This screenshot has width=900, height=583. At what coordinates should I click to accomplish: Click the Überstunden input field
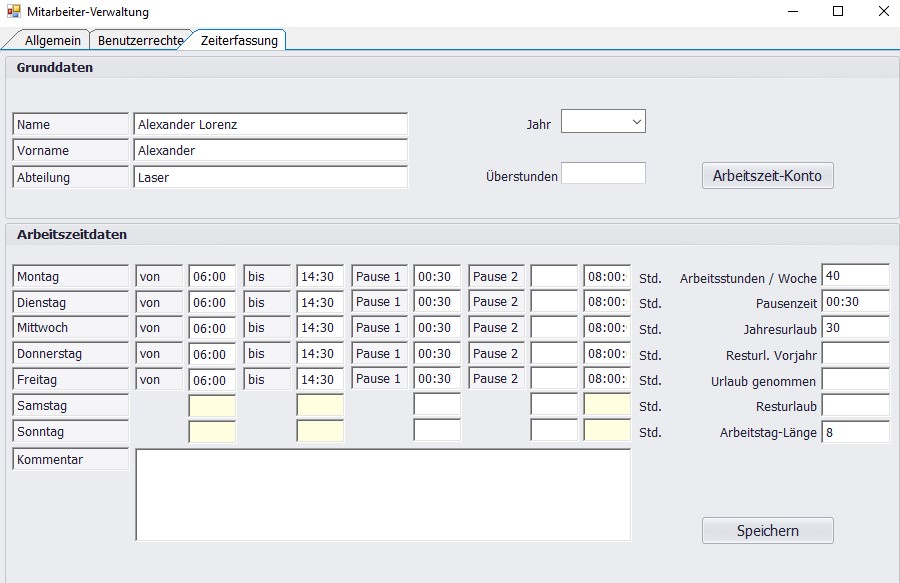pyautogui.click(x=603, y=173)
